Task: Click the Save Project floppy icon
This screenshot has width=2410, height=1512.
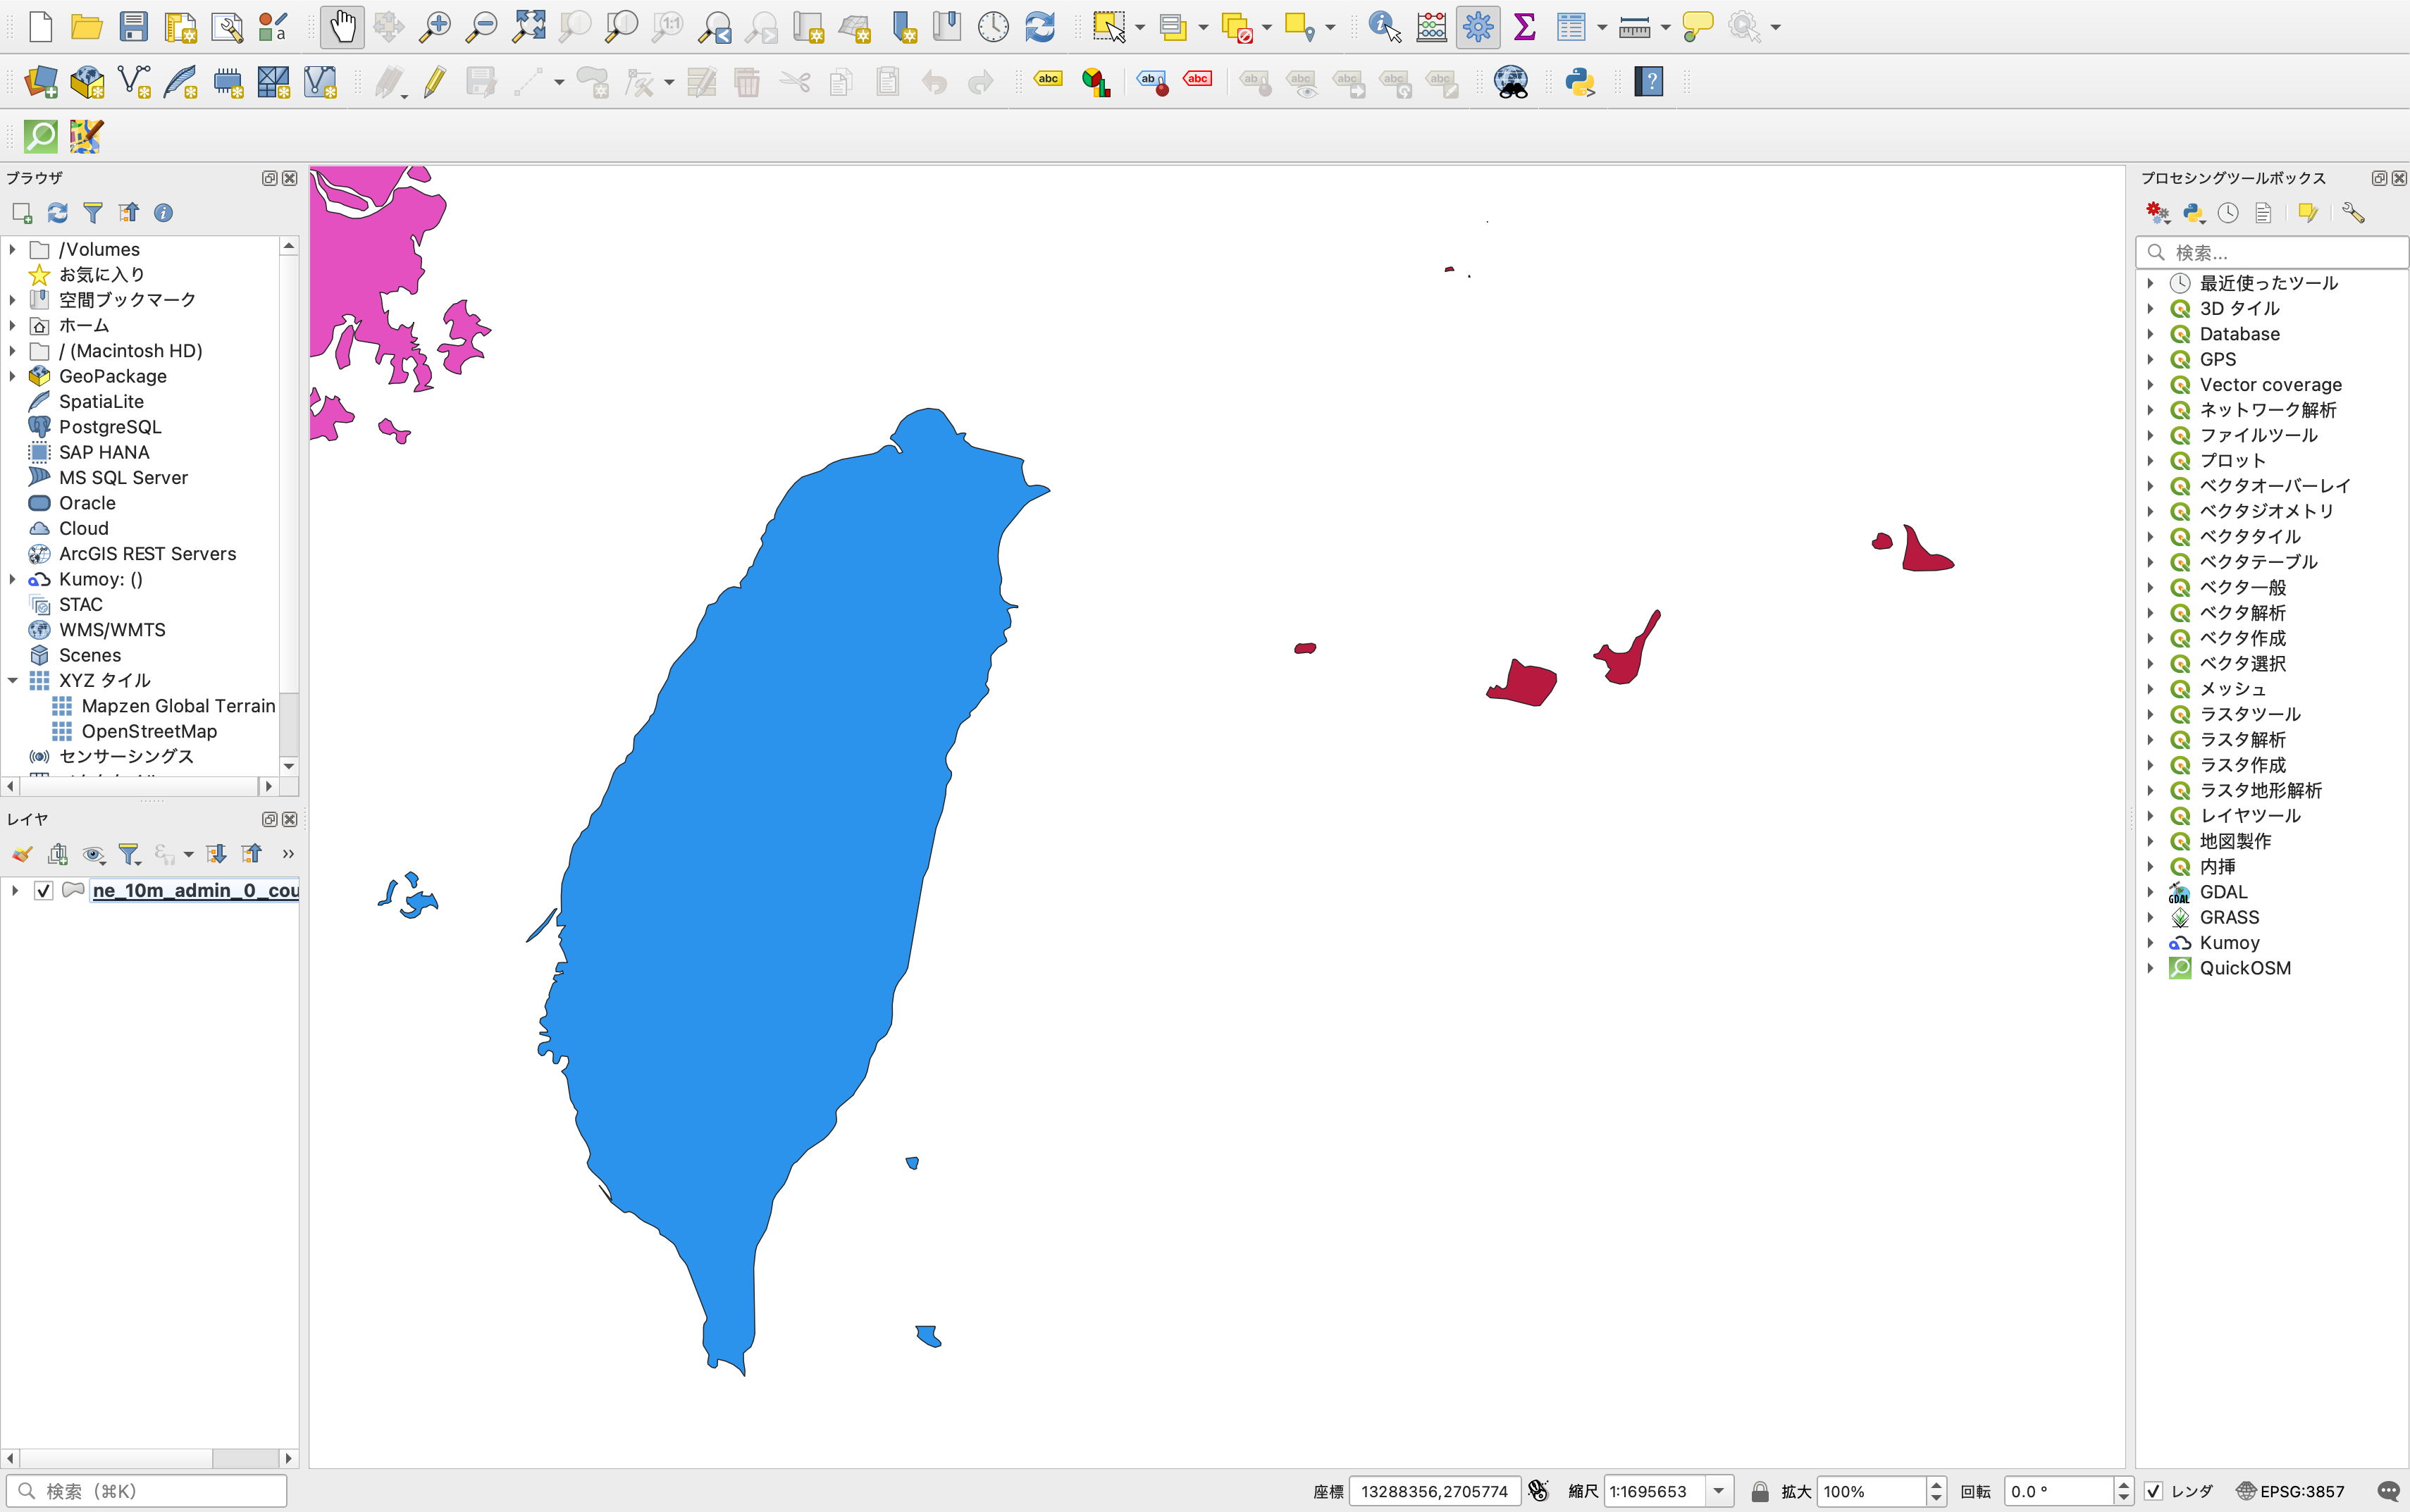Action: tap(133, 27)
